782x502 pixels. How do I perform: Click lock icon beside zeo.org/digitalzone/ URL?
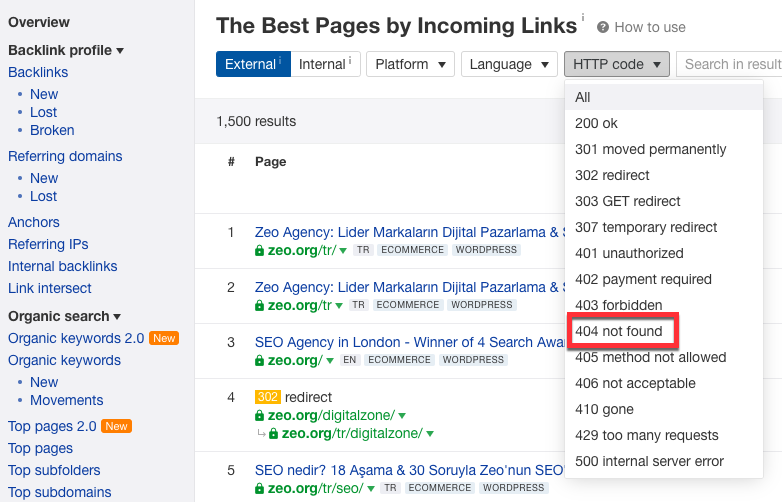pos(259,415)
